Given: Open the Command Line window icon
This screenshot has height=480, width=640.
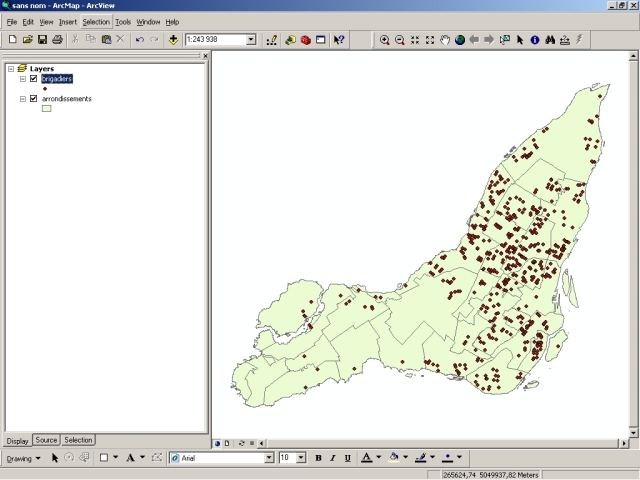Looking at the screenshot, I should pyautogui.click(x=320, y=40).
